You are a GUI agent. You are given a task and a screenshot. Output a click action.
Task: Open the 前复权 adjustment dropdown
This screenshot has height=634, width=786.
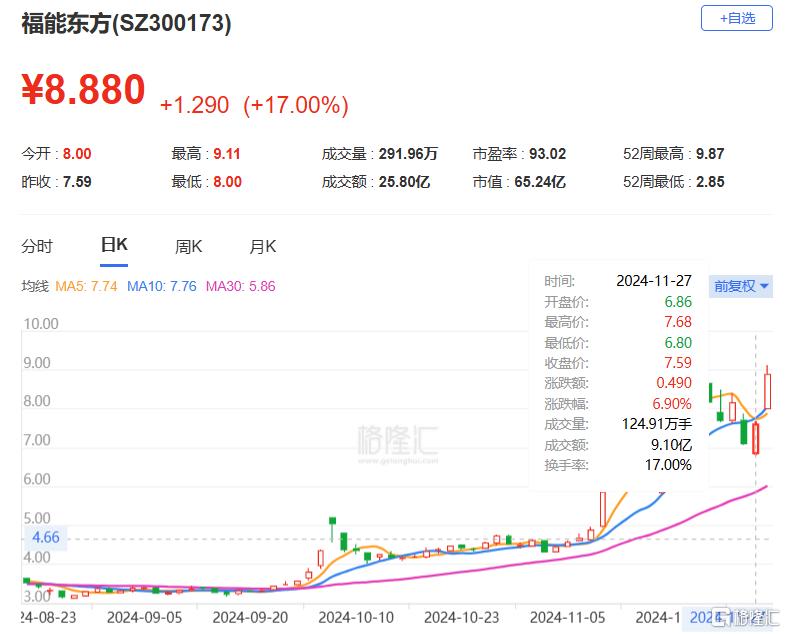[x=741, y=286]
